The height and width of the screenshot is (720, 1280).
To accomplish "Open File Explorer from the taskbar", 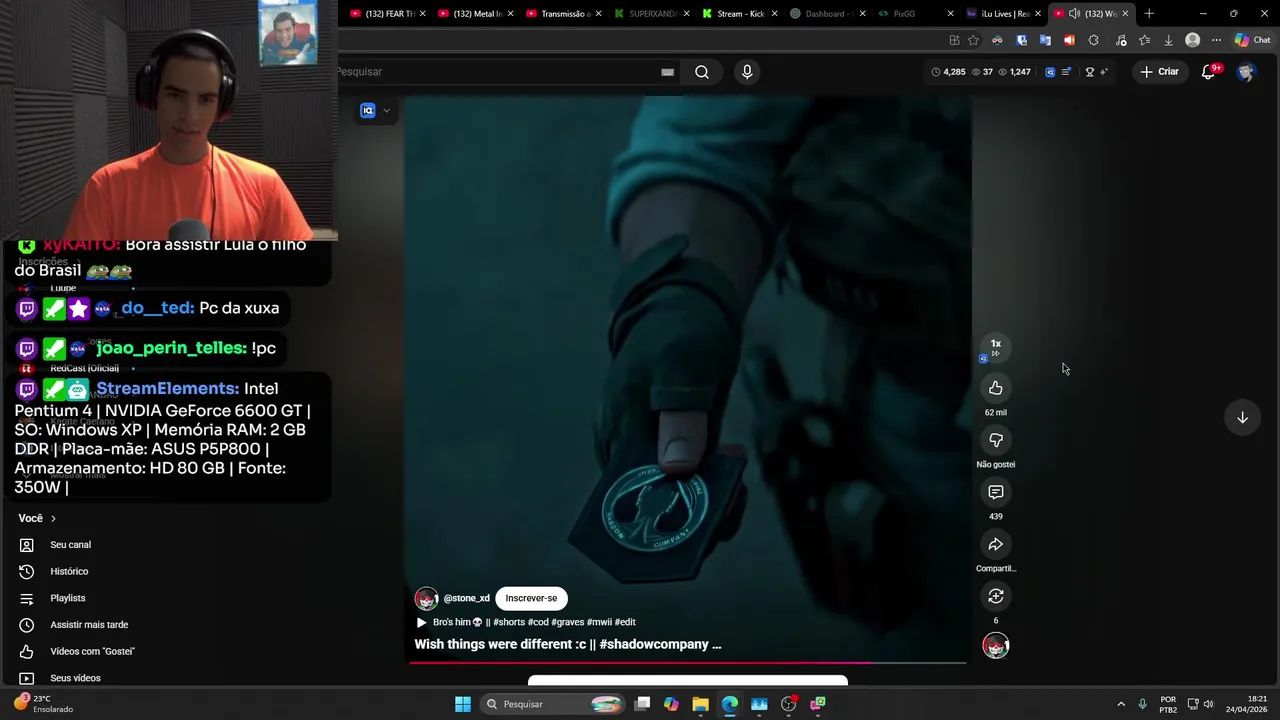I will point(700,704).
